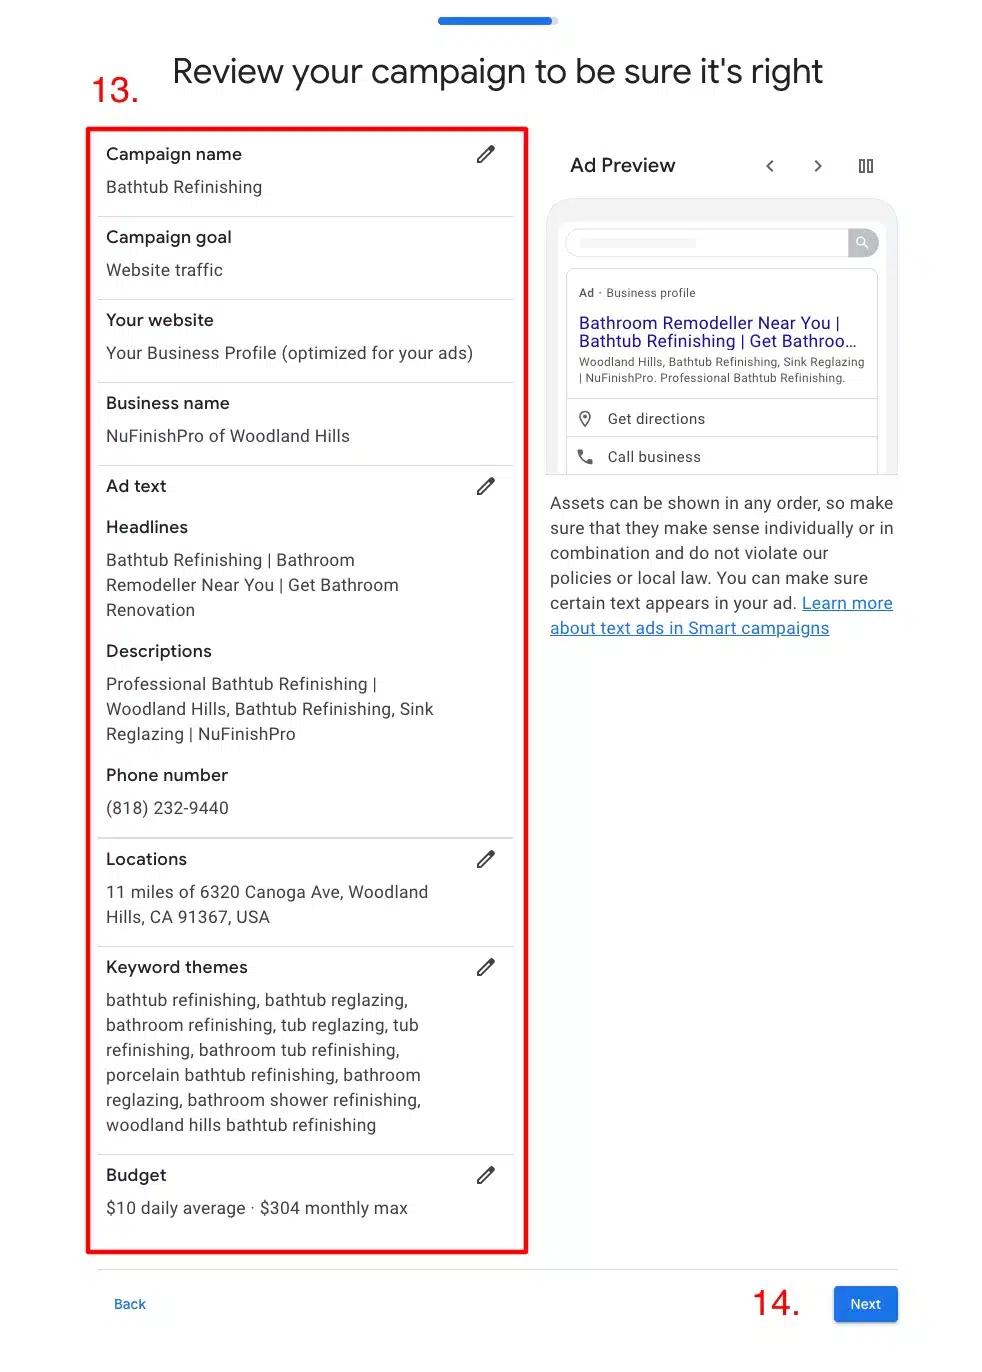Open Keyword themes editor pencil
Viewport: 982px width, 1372px height.
point(486,967)
